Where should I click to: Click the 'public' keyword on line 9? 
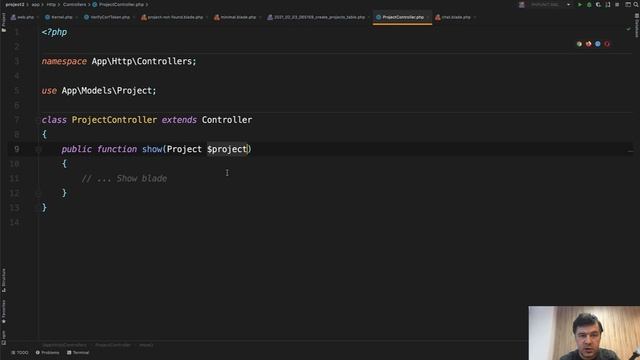pyautogui.click(x=76, y=149)
